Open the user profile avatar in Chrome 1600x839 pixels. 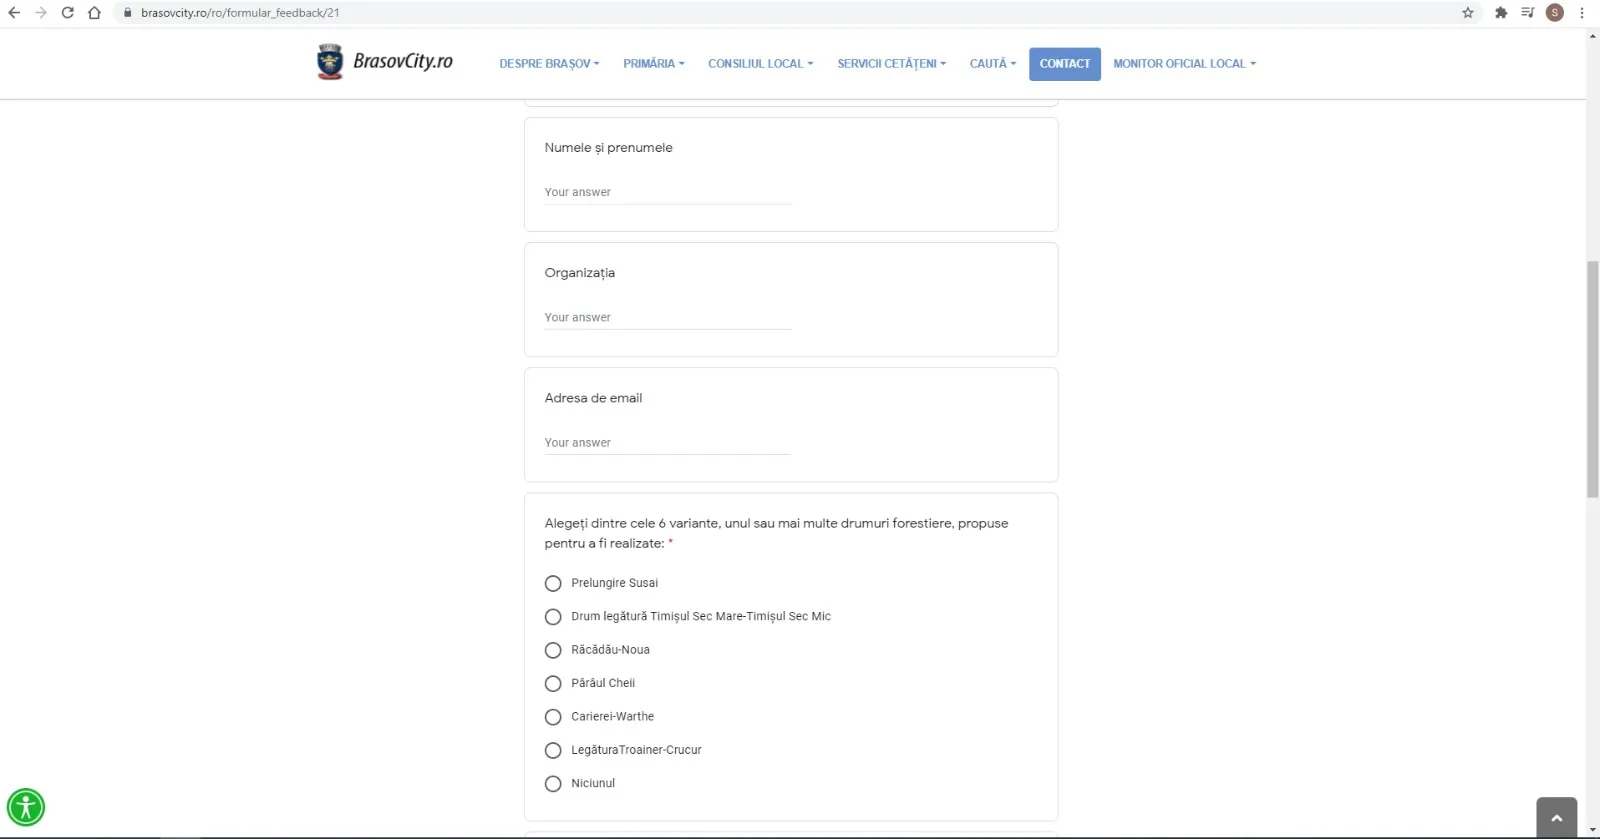point(1554,13)
